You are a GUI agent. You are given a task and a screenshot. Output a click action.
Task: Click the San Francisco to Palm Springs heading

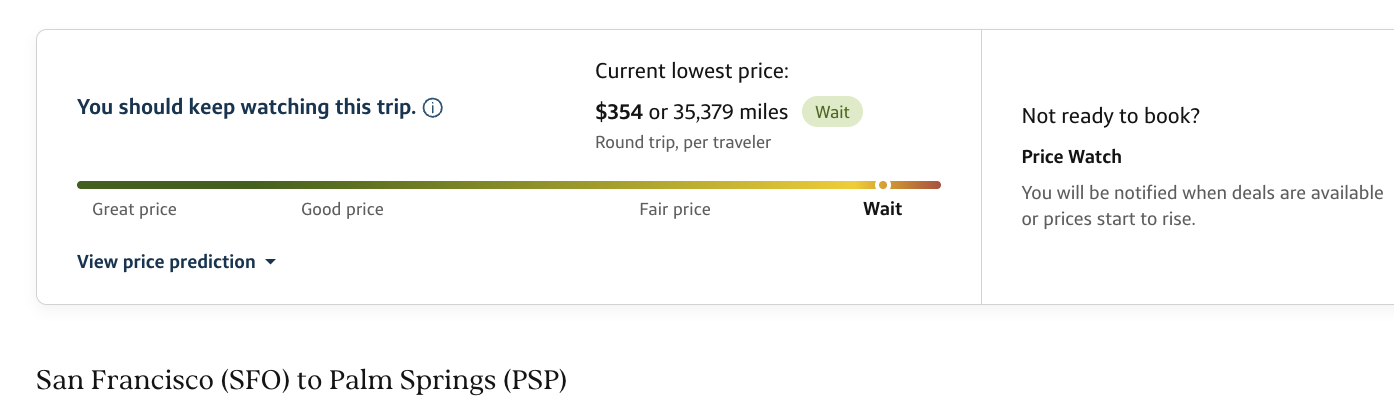(301, 381)
